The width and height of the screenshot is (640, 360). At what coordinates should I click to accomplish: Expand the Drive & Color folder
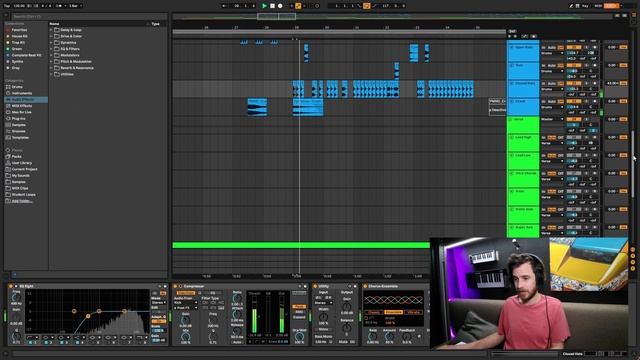pos(51,36)
